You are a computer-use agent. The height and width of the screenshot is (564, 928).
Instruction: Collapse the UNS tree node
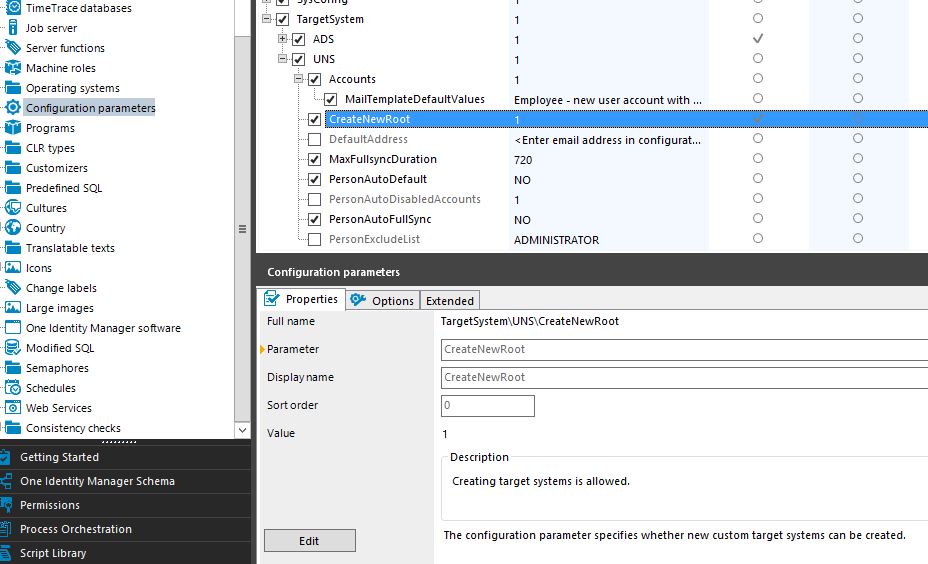tap(283, 59)
